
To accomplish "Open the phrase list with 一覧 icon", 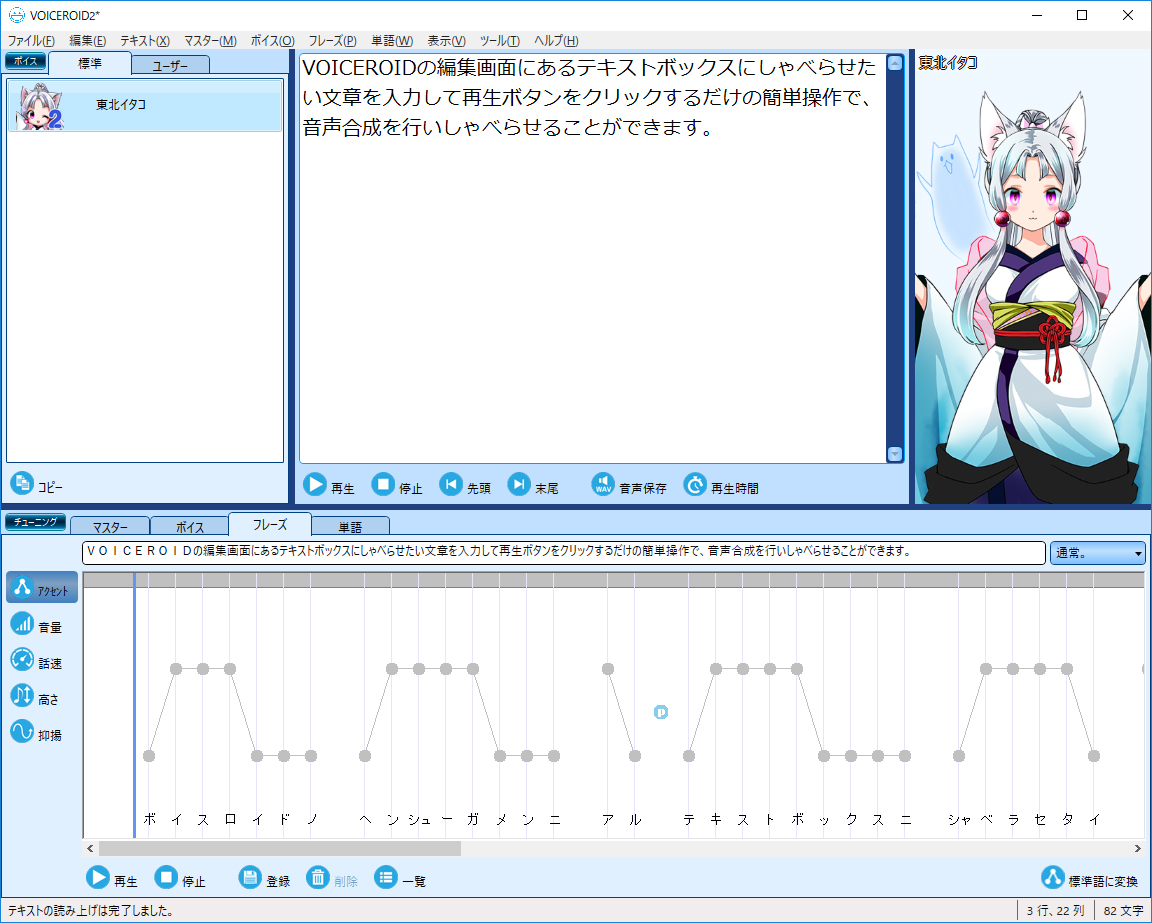I will (386, 877).
